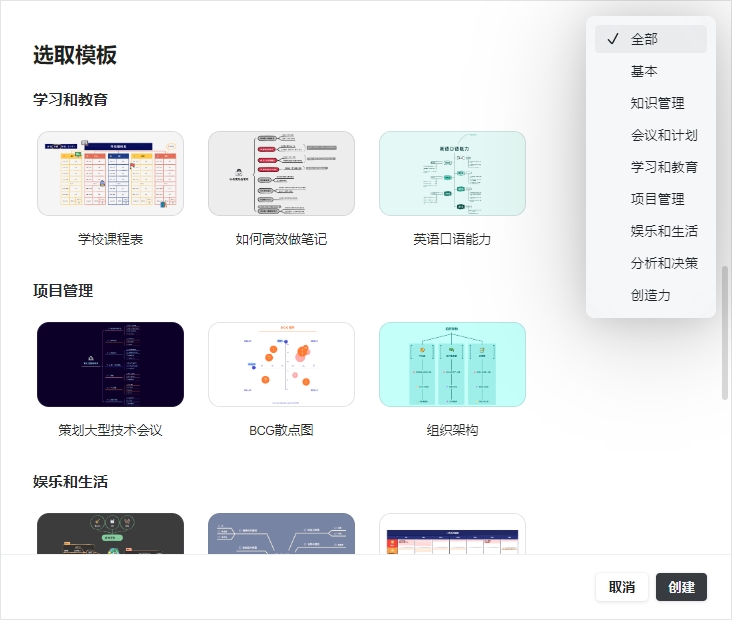This screenshot has height=620, width=732.
Task: Click the 学习和教育 section heading
Action: pos(70,99)
